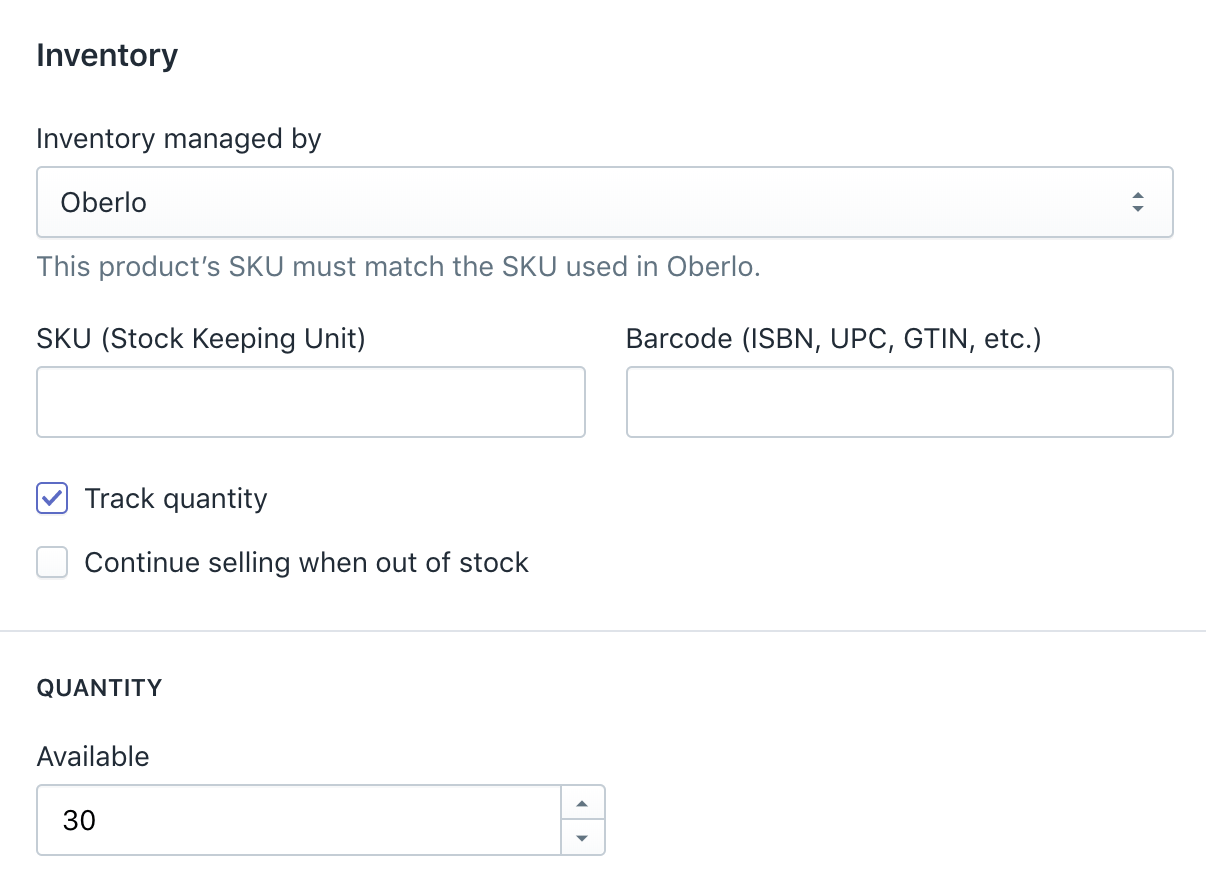The height and width of the screenshot is (888, 1206).
Task: Expand the Oberlo inventory management selector
Action: coord(604,201)
